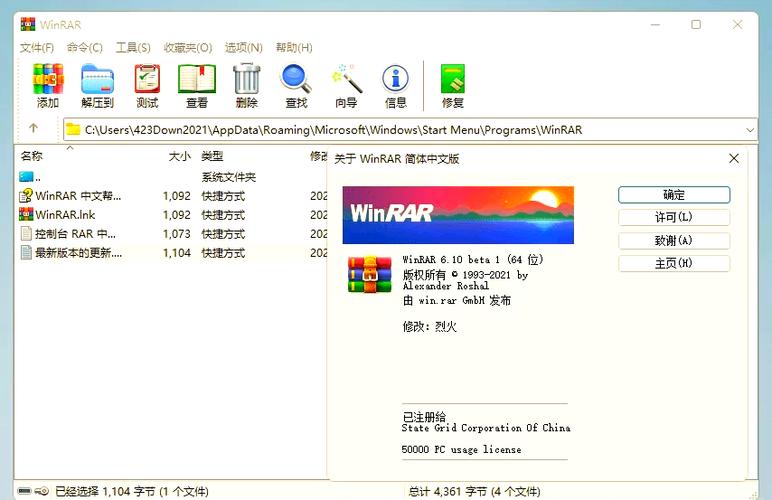772x500 pixels.
Task: Click the 解压到 (Extract to) toolbar icon
Action: [97, 79]
